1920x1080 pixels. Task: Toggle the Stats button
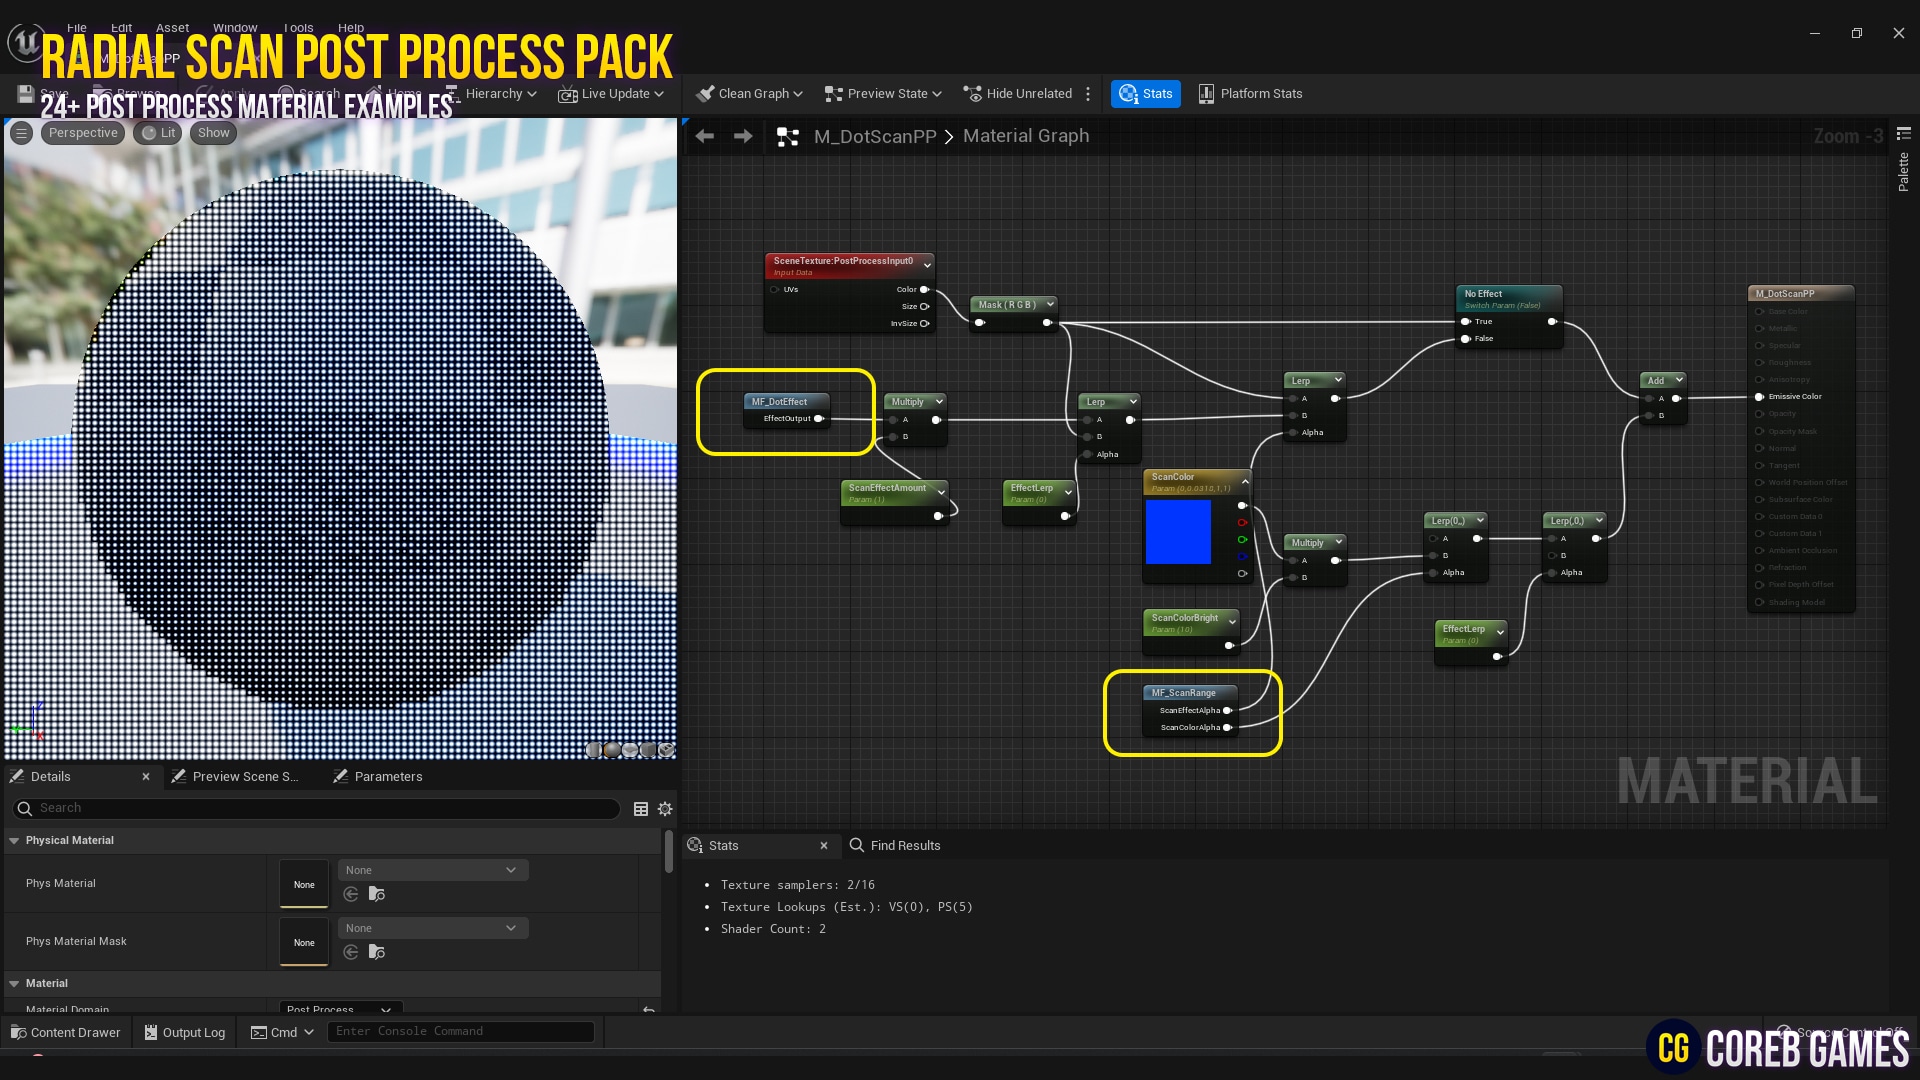pos(1146,94)
